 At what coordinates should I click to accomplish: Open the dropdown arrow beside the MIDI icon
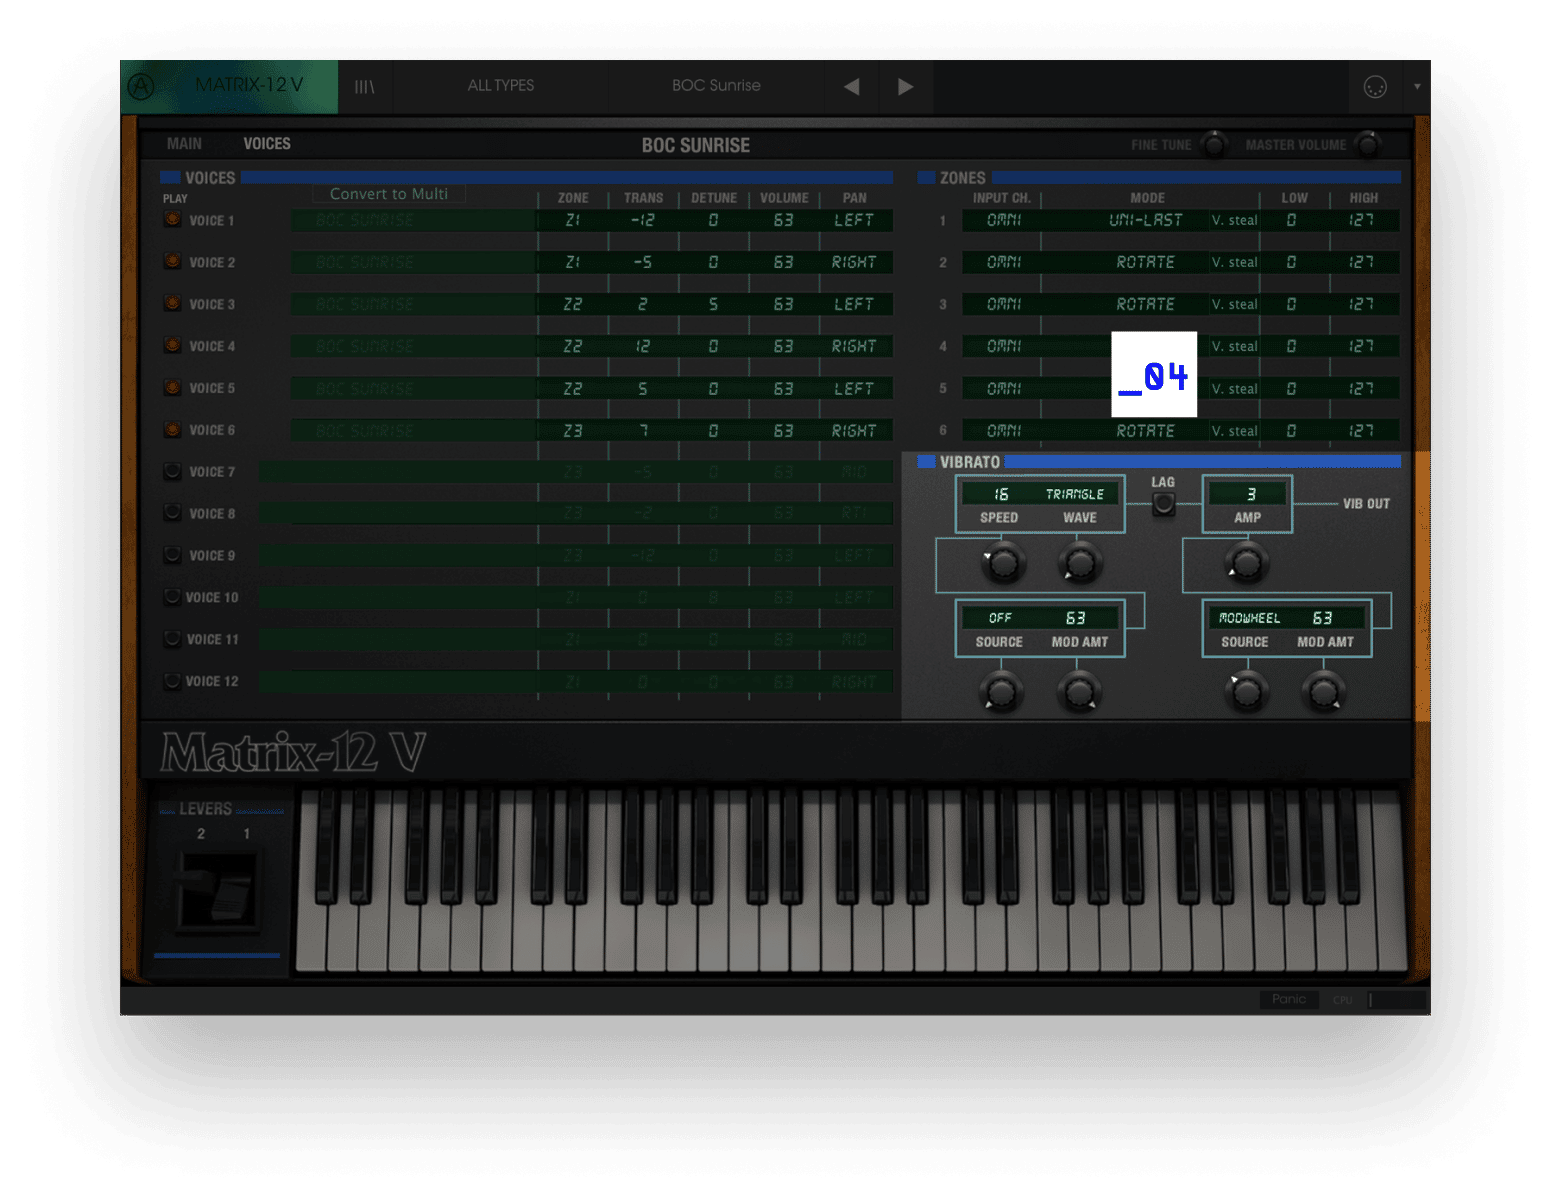tap(1418, 87)
